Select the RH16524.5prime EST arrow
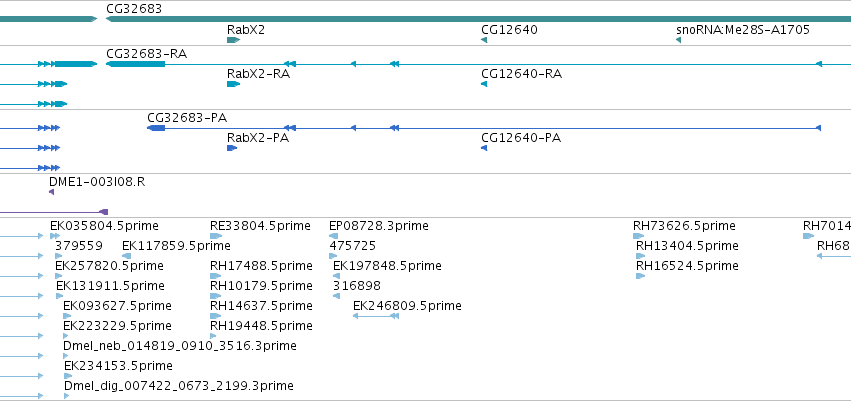 pyautogui.click(x=640, y=276)
